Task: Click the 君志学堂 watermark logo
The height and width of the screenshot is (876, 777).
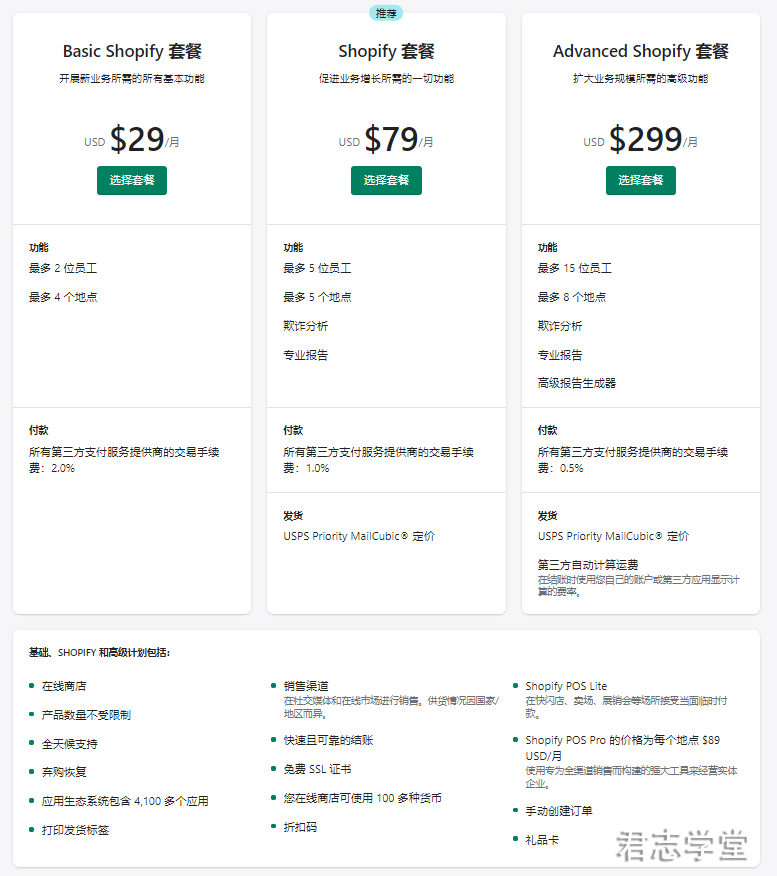Action: pyautogui.click(x=681, y=846)
